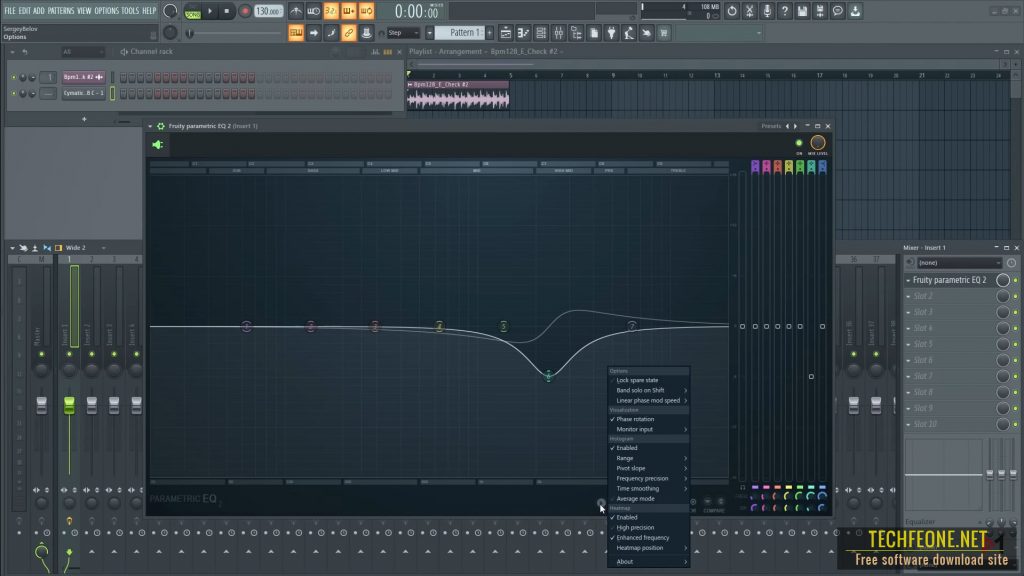Open the HELP menu
Viewport: 1024px width, 576px height.
click(149, 10)
